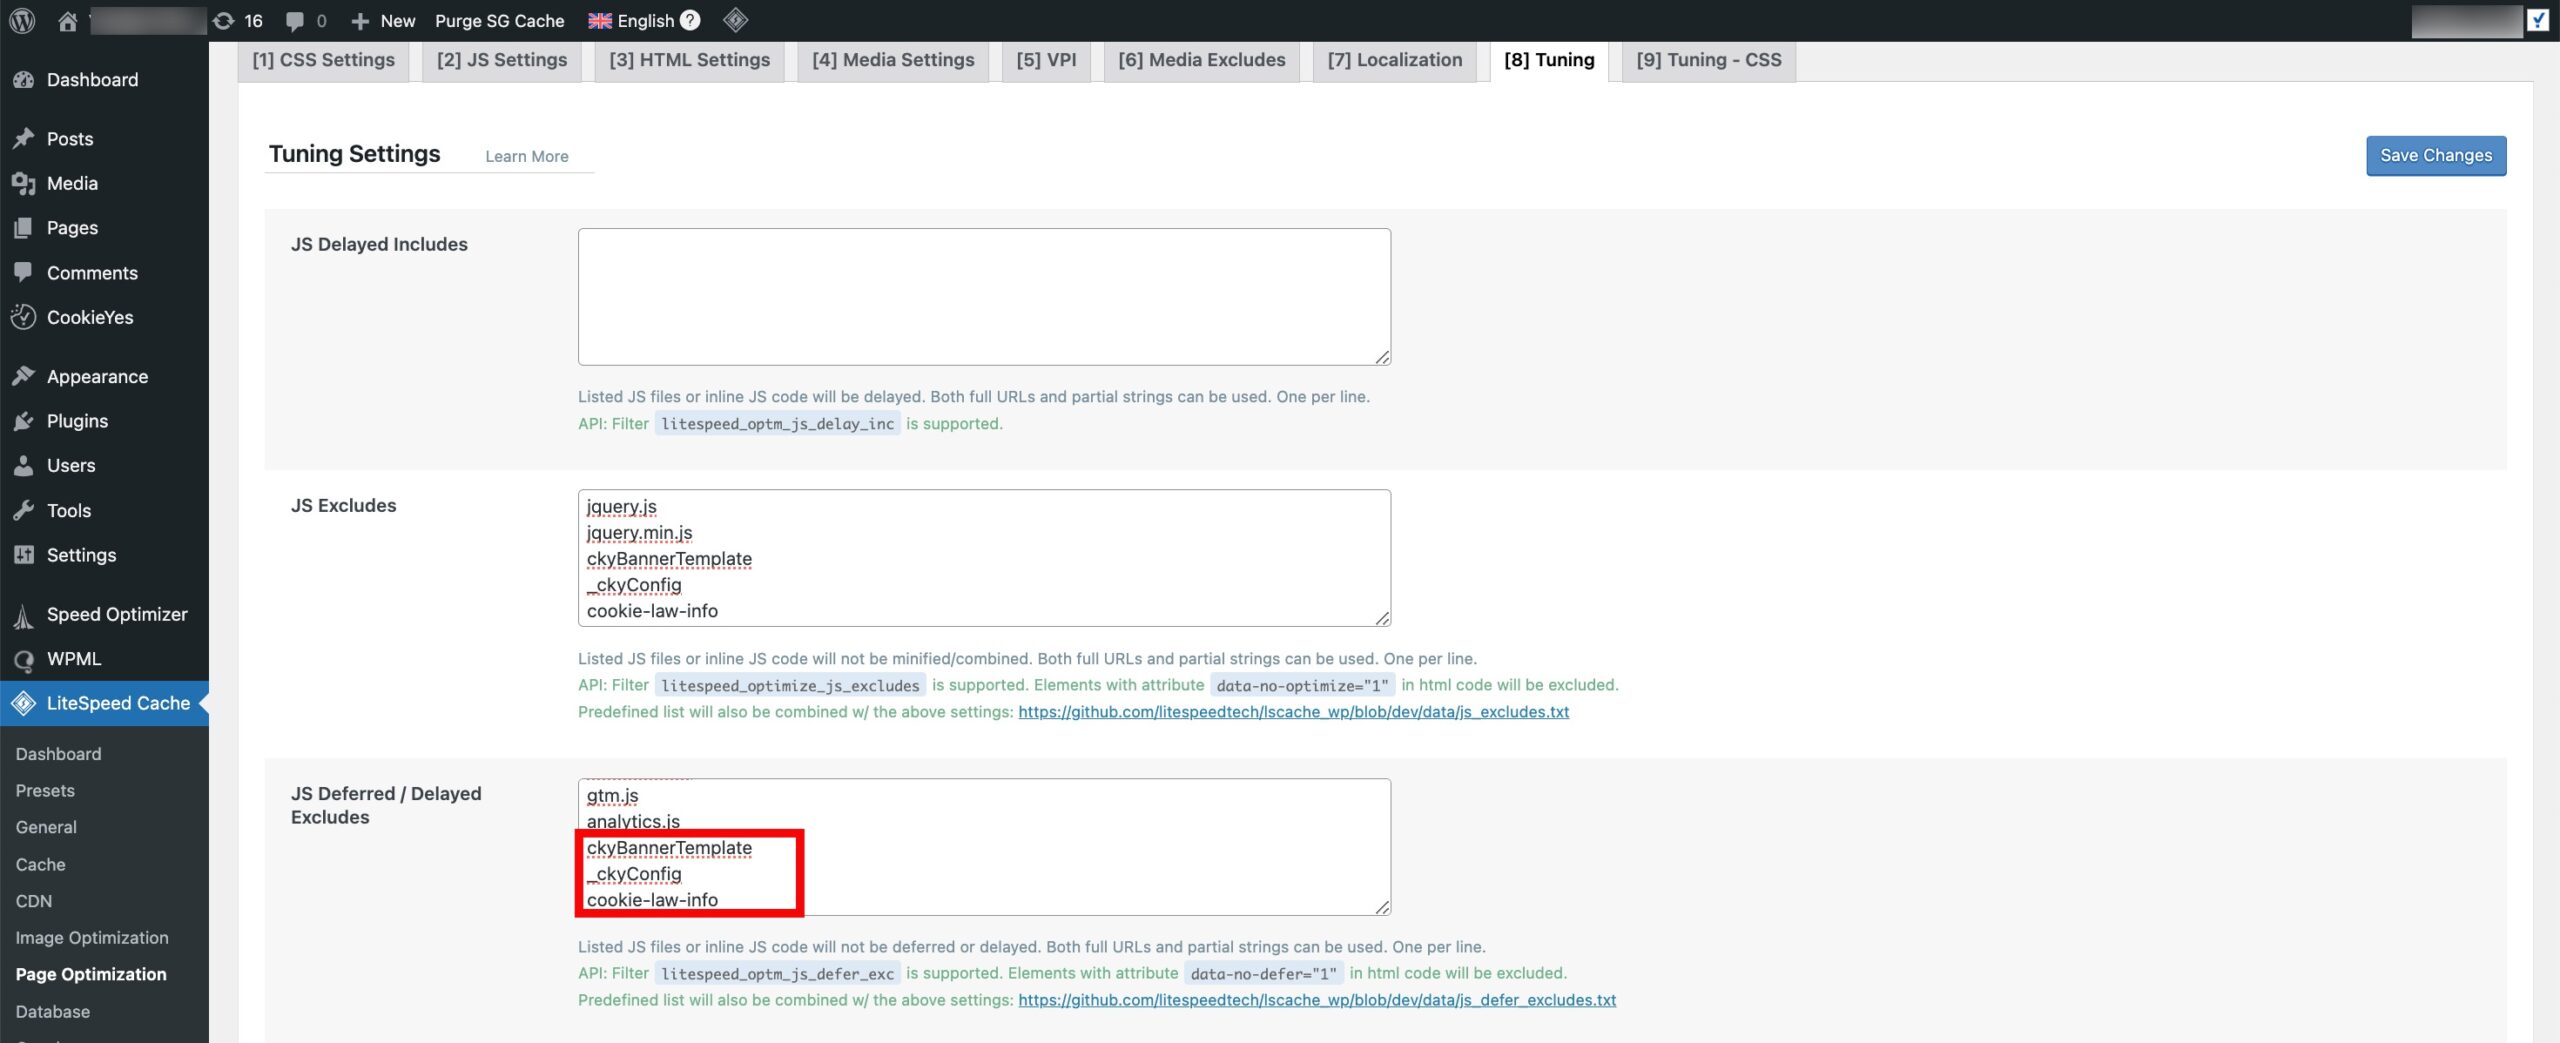
Task: Click the Comments icon in sidebar
Action: [24, 272]
